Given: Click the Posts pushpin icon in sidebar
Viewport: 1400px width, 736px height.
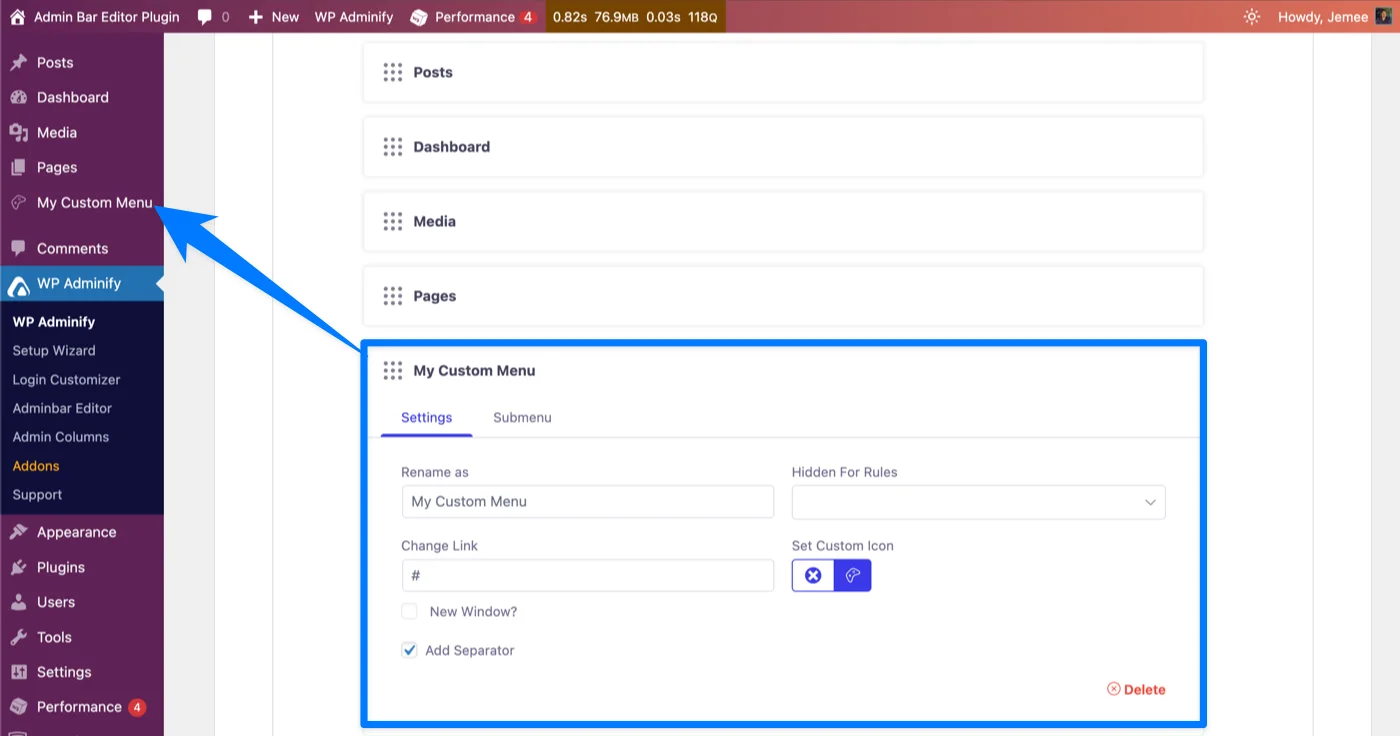Looking at the screenshot, I should pos(19,61).
